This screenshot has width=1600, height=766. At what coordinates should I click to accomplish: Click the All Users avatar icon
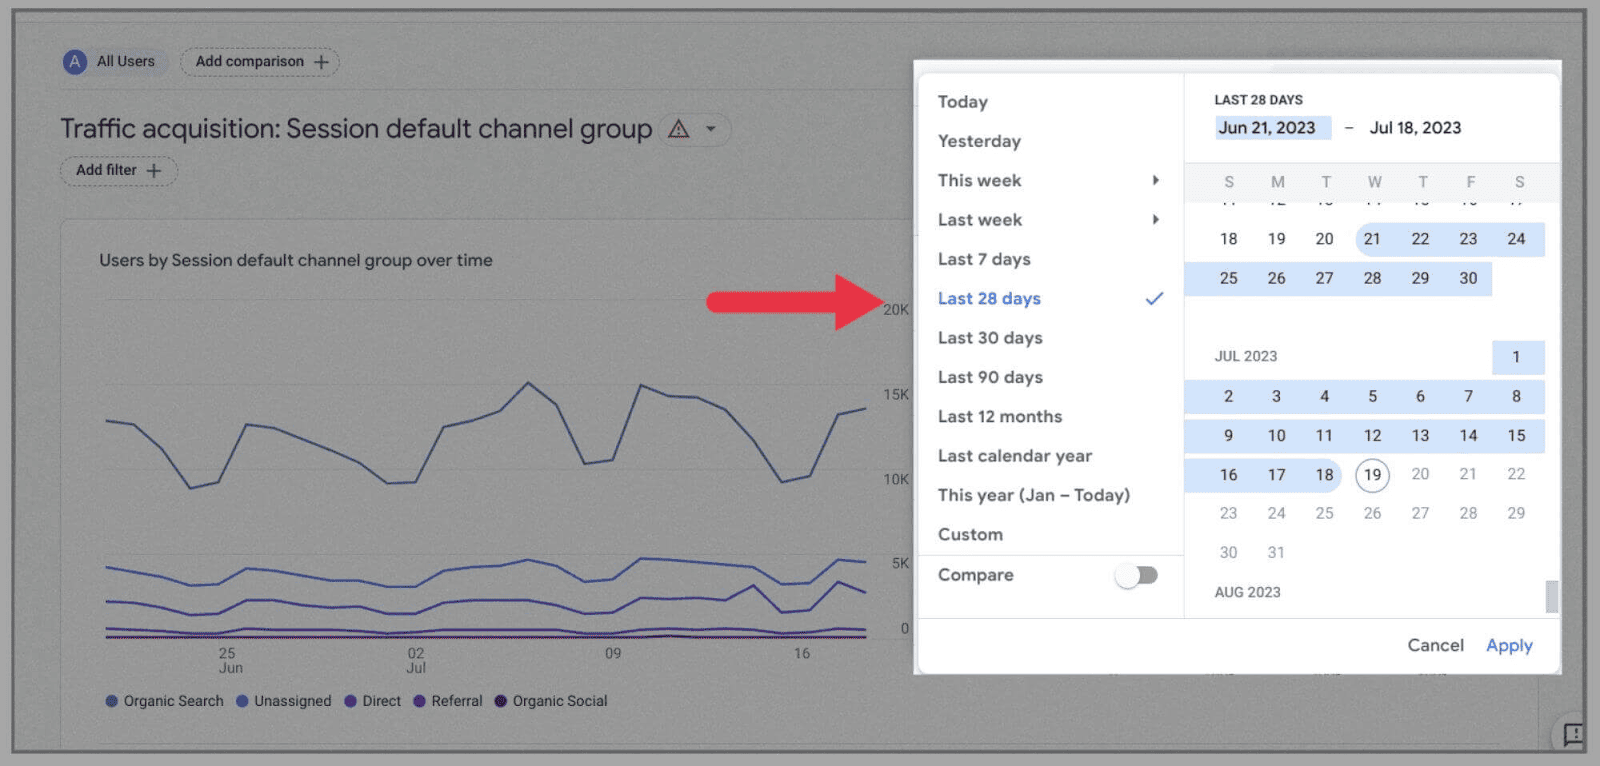click(75, 62)
